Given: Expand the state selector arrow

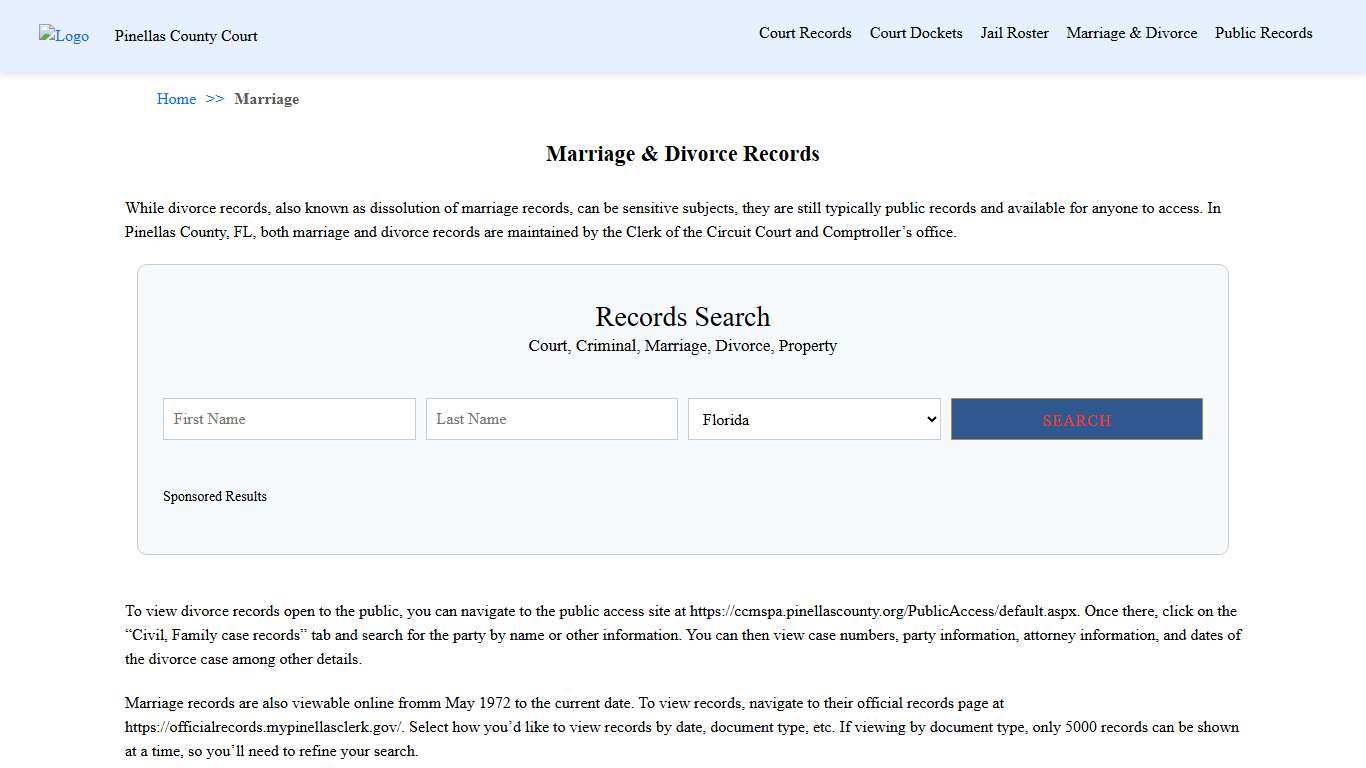Looking at the screenshot, I should [x=928, y=419].
